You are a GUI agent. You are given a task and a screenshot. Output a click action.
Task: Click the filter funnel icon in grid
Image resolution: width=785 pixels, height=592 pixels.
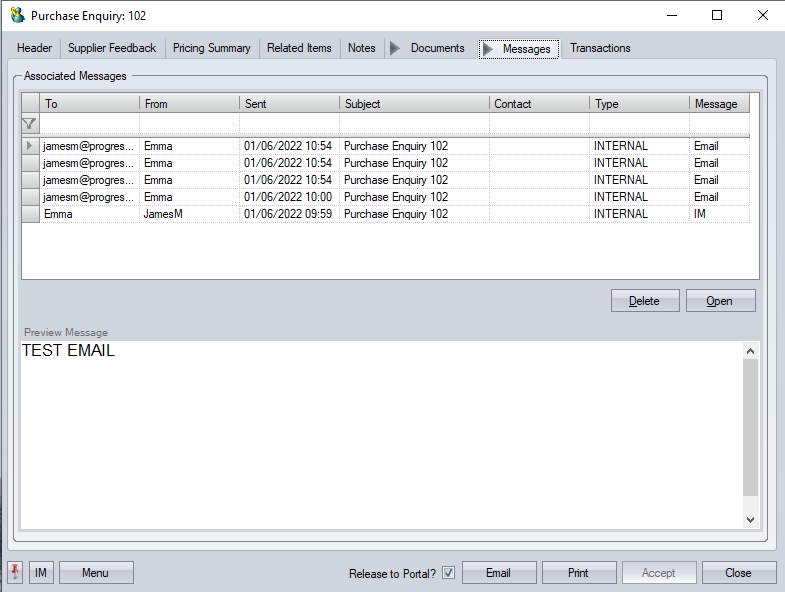29,124
